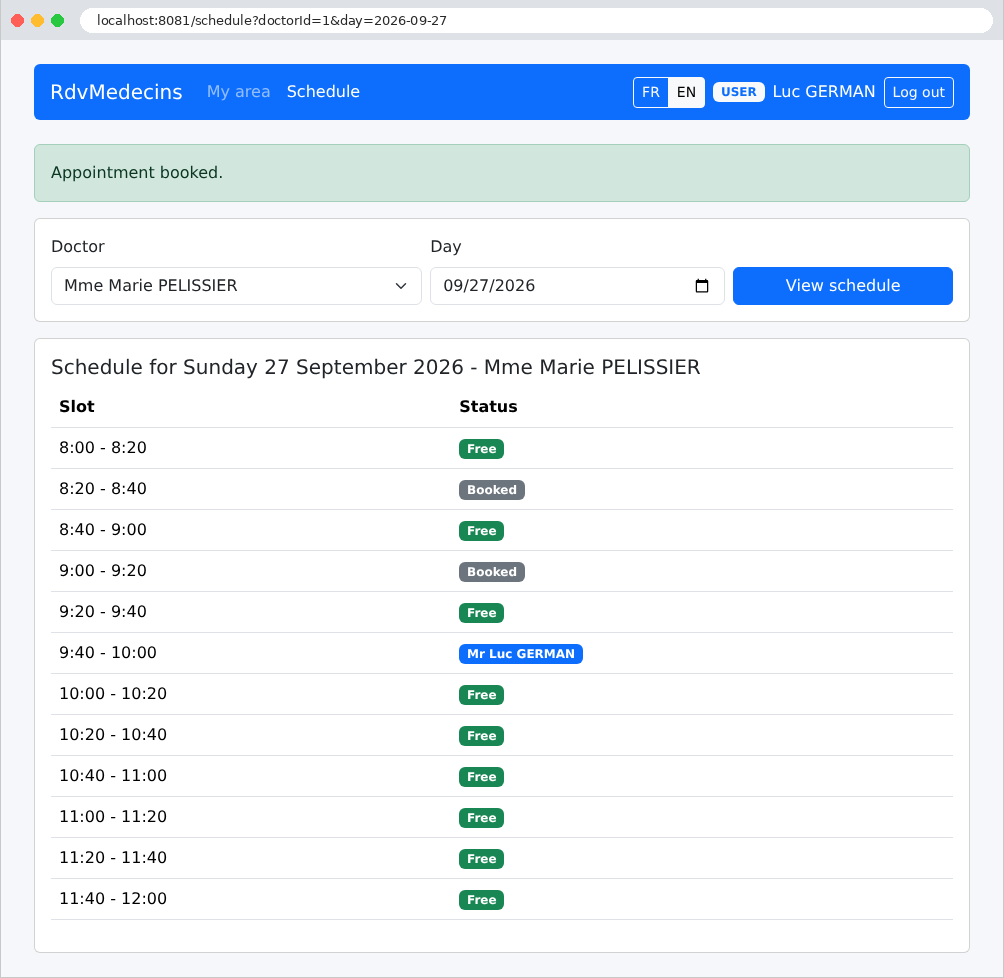Click the Status column header
Image resolution: width=1004 pixels, height=978 pixels.
[x=489, y=407]
